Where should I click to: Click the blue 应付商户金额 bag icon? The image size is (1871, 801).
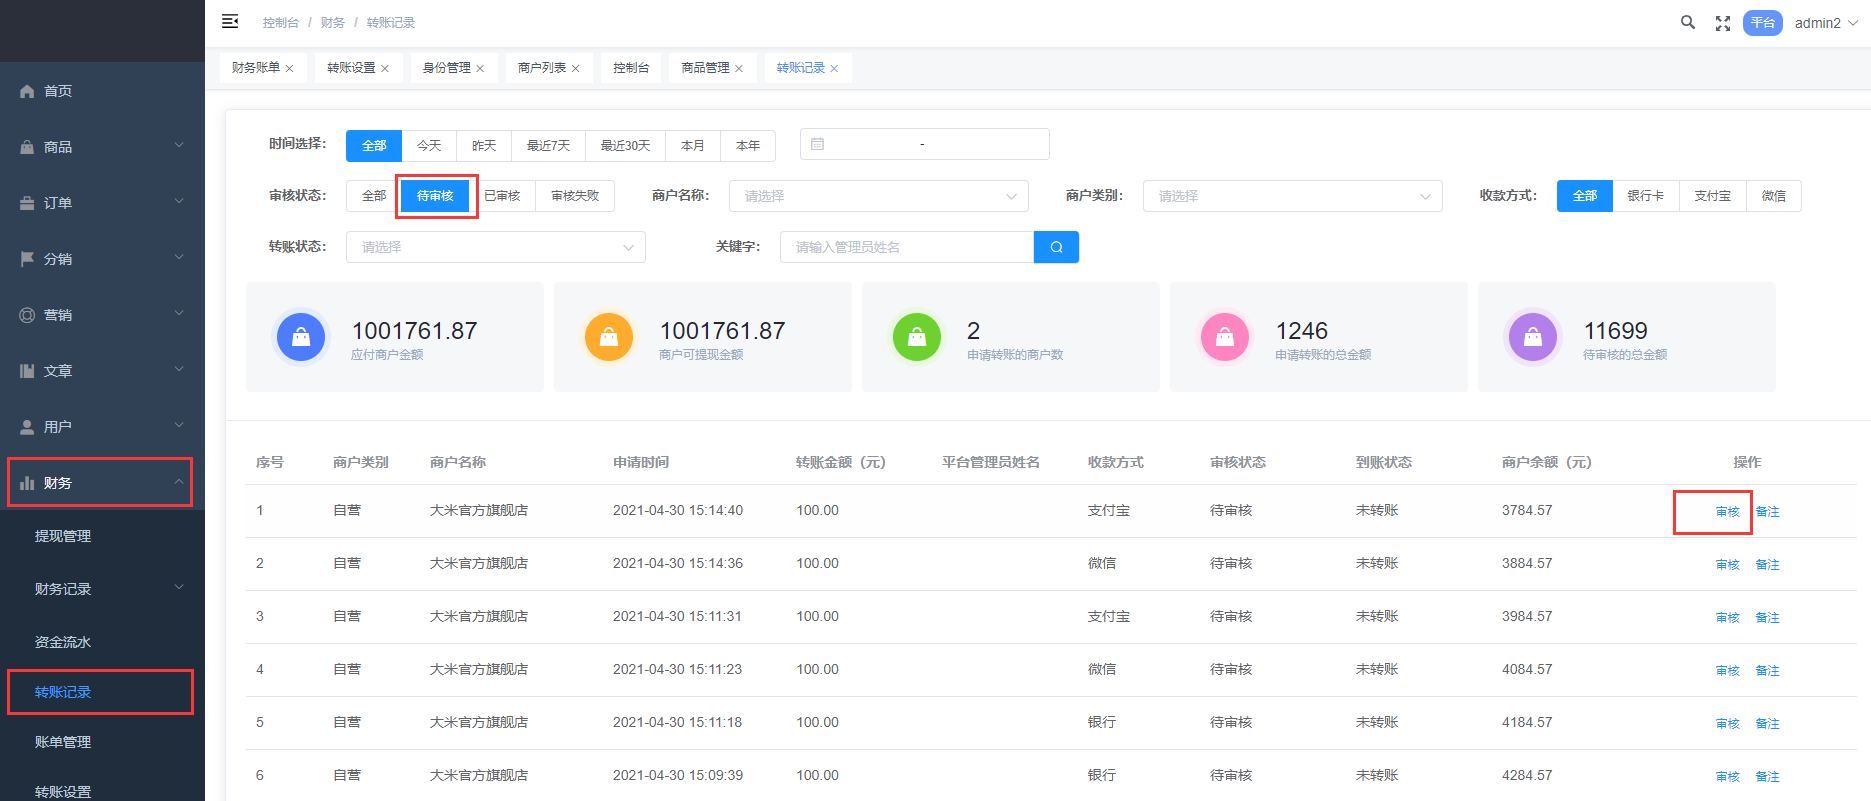[301, 337]
